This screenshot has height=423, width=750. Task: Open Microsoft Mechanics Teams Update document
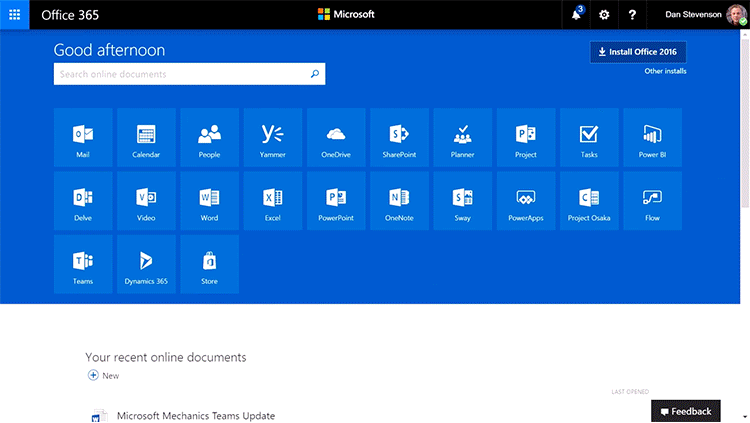pos(196,416)
